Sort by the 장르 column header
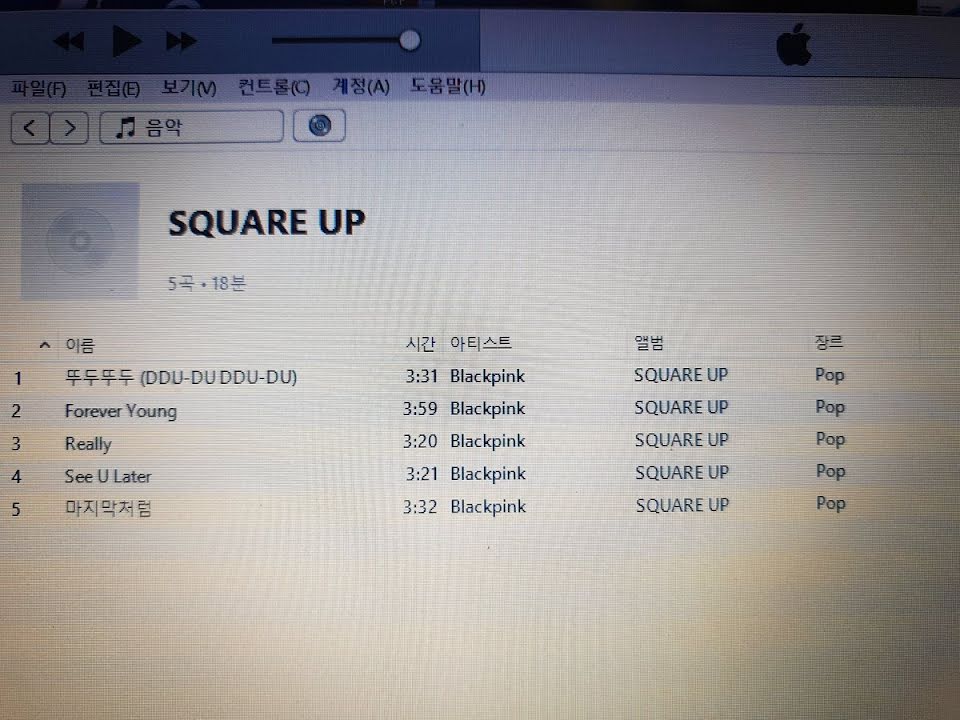The image size is (960, 720). 828,342
